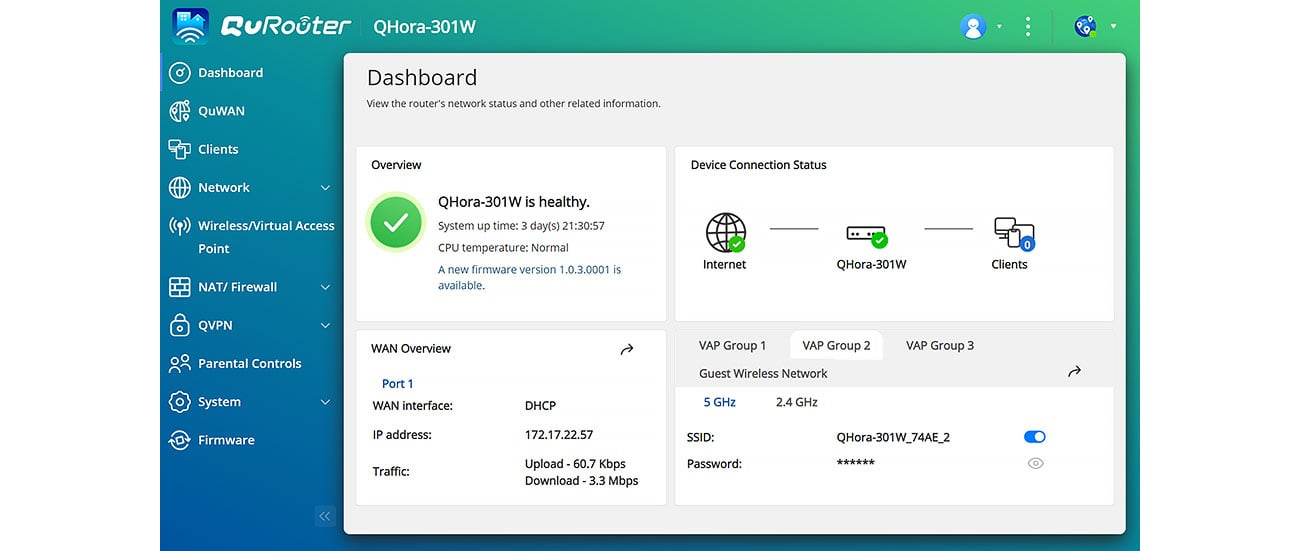Select the 5 GHz band tab
The width and height of the screenshot is (1300, 551).
click(719, 402)
